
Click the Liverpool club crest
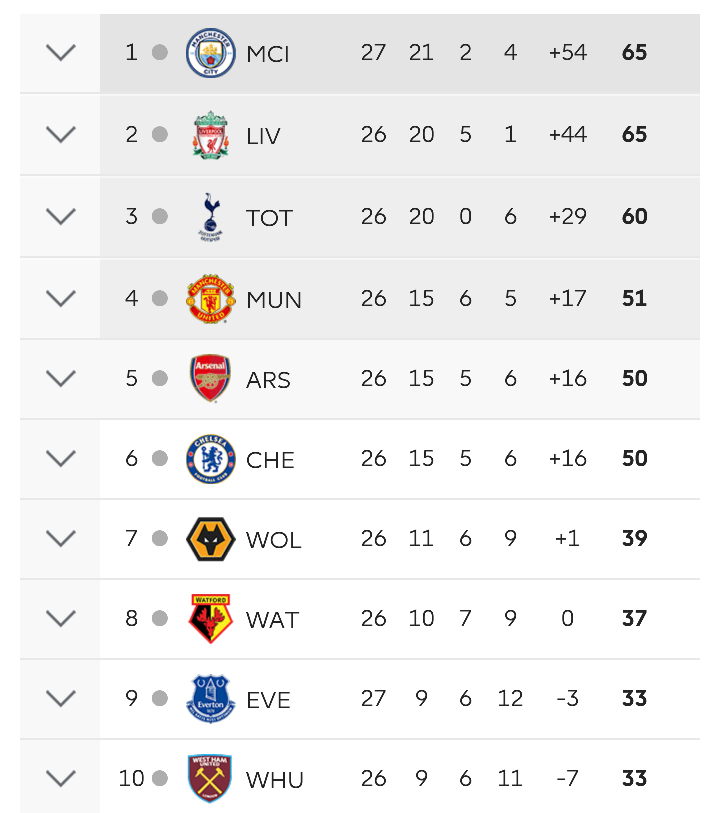[210, 135]
